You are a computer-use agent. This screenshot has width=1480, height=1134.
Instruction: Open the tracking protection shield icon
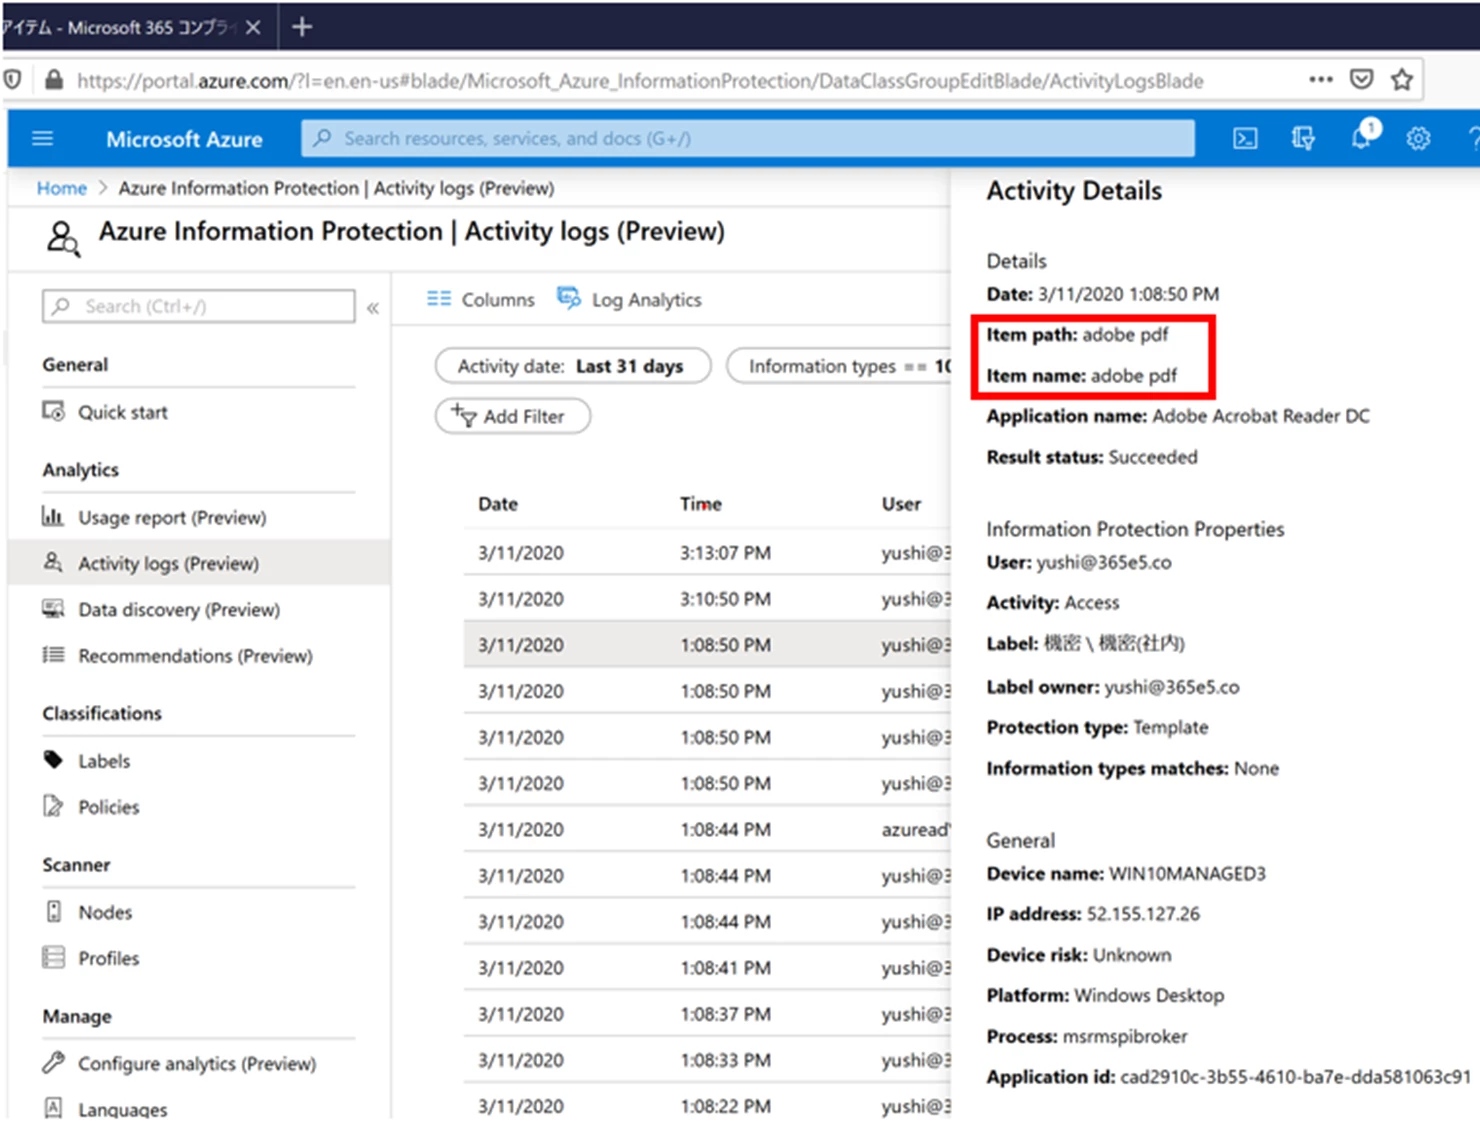[12, 79]
